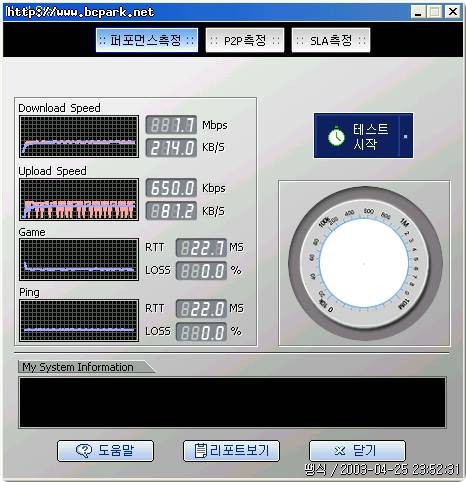The width and height of the screenshot is (466, 482).
Task: Click the Download Speed label
Action: click(59, 108)
